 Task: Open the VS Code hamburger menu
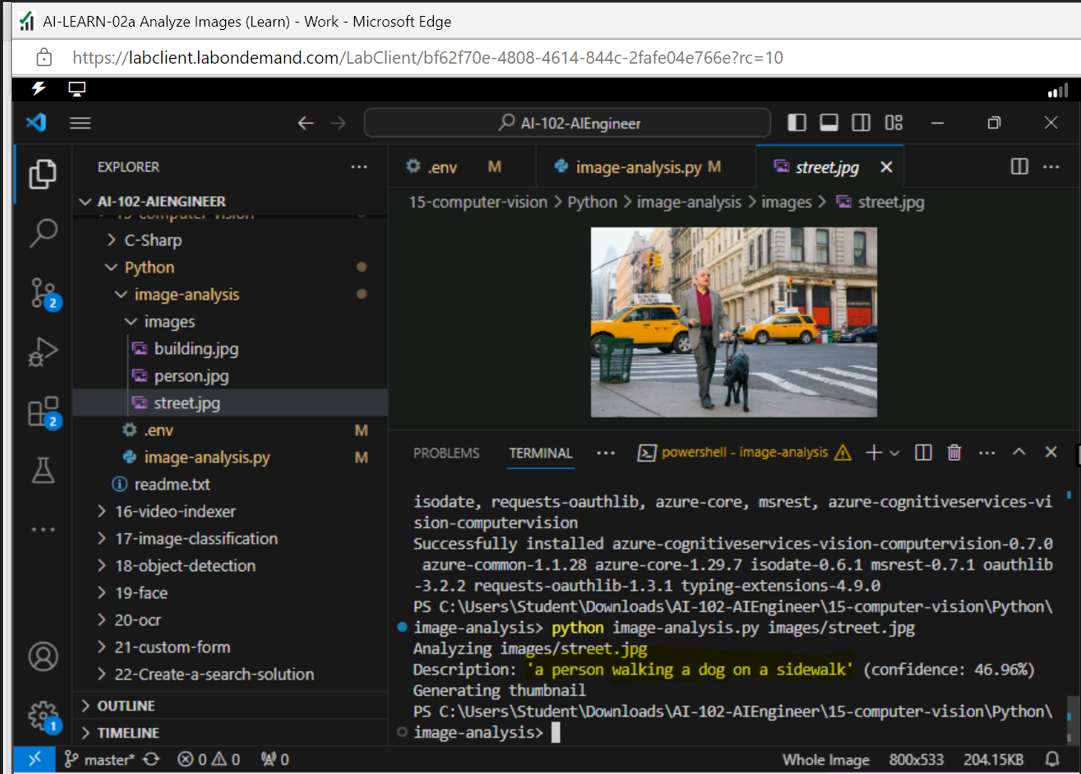click(x=80, y=123)
